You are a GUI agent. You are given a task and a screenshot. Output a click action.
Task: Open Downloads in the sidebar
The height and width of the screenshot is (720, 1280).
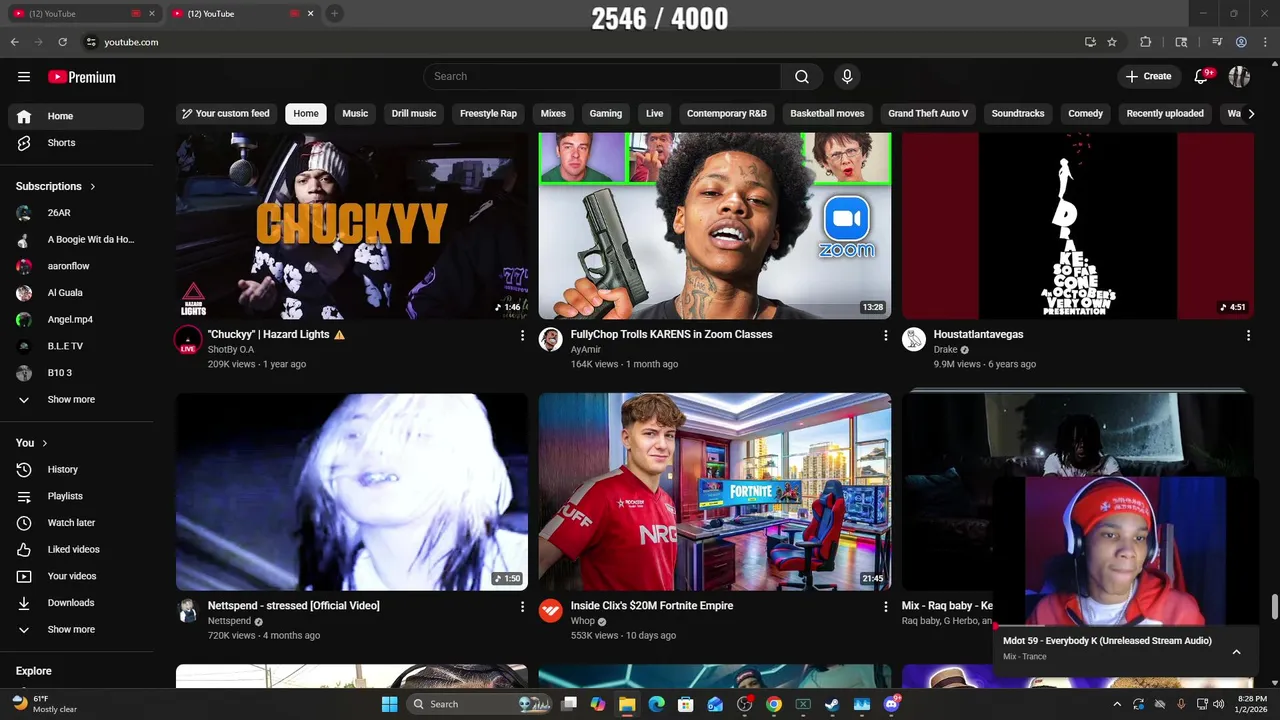point(76,603)
